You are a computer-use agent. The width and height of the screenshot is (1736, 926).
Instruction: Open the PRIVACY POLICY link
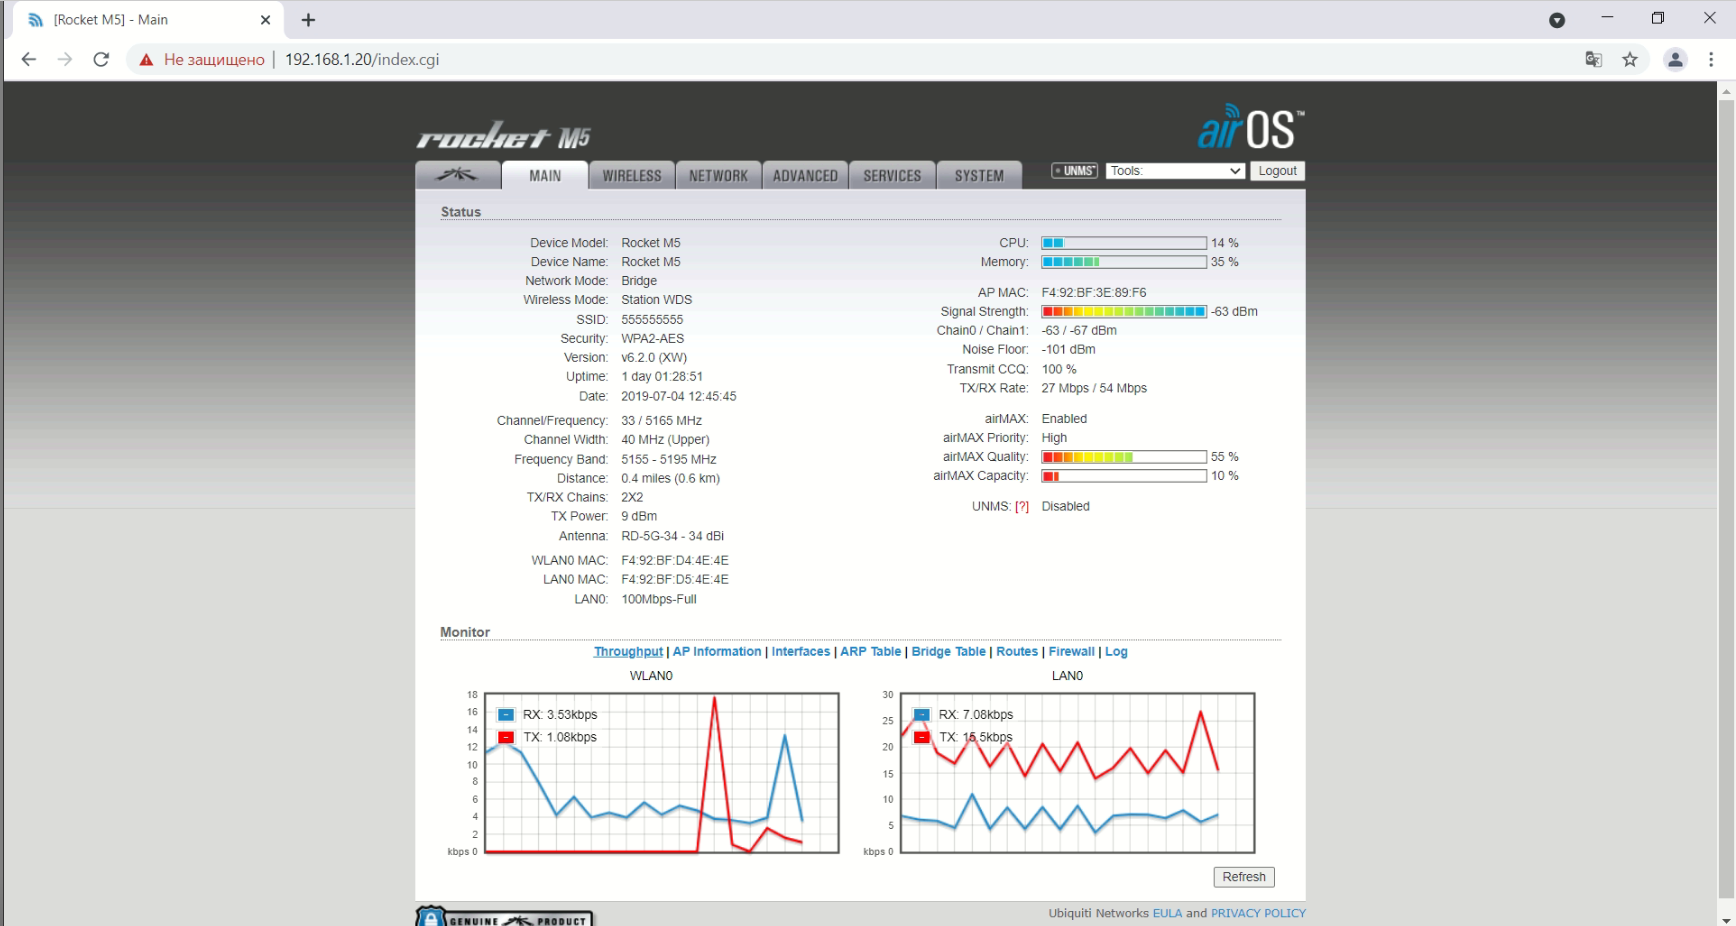(x=1258, y=913)
